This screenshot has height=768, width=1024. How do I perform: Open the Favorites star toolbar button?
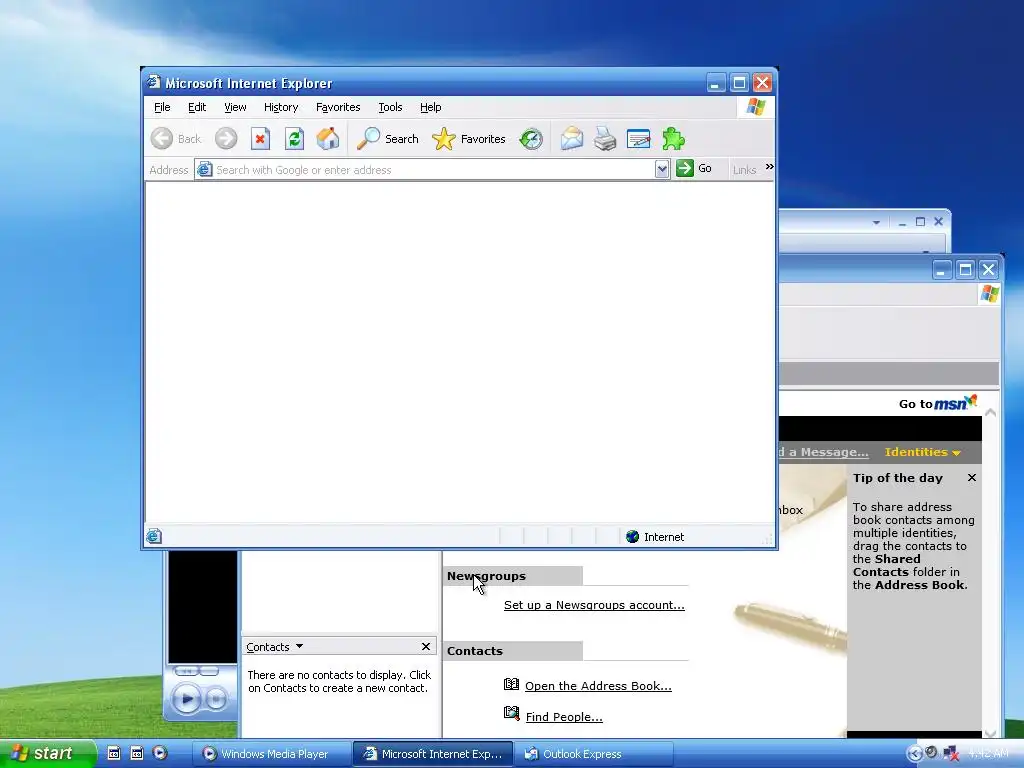coord(469,138)
